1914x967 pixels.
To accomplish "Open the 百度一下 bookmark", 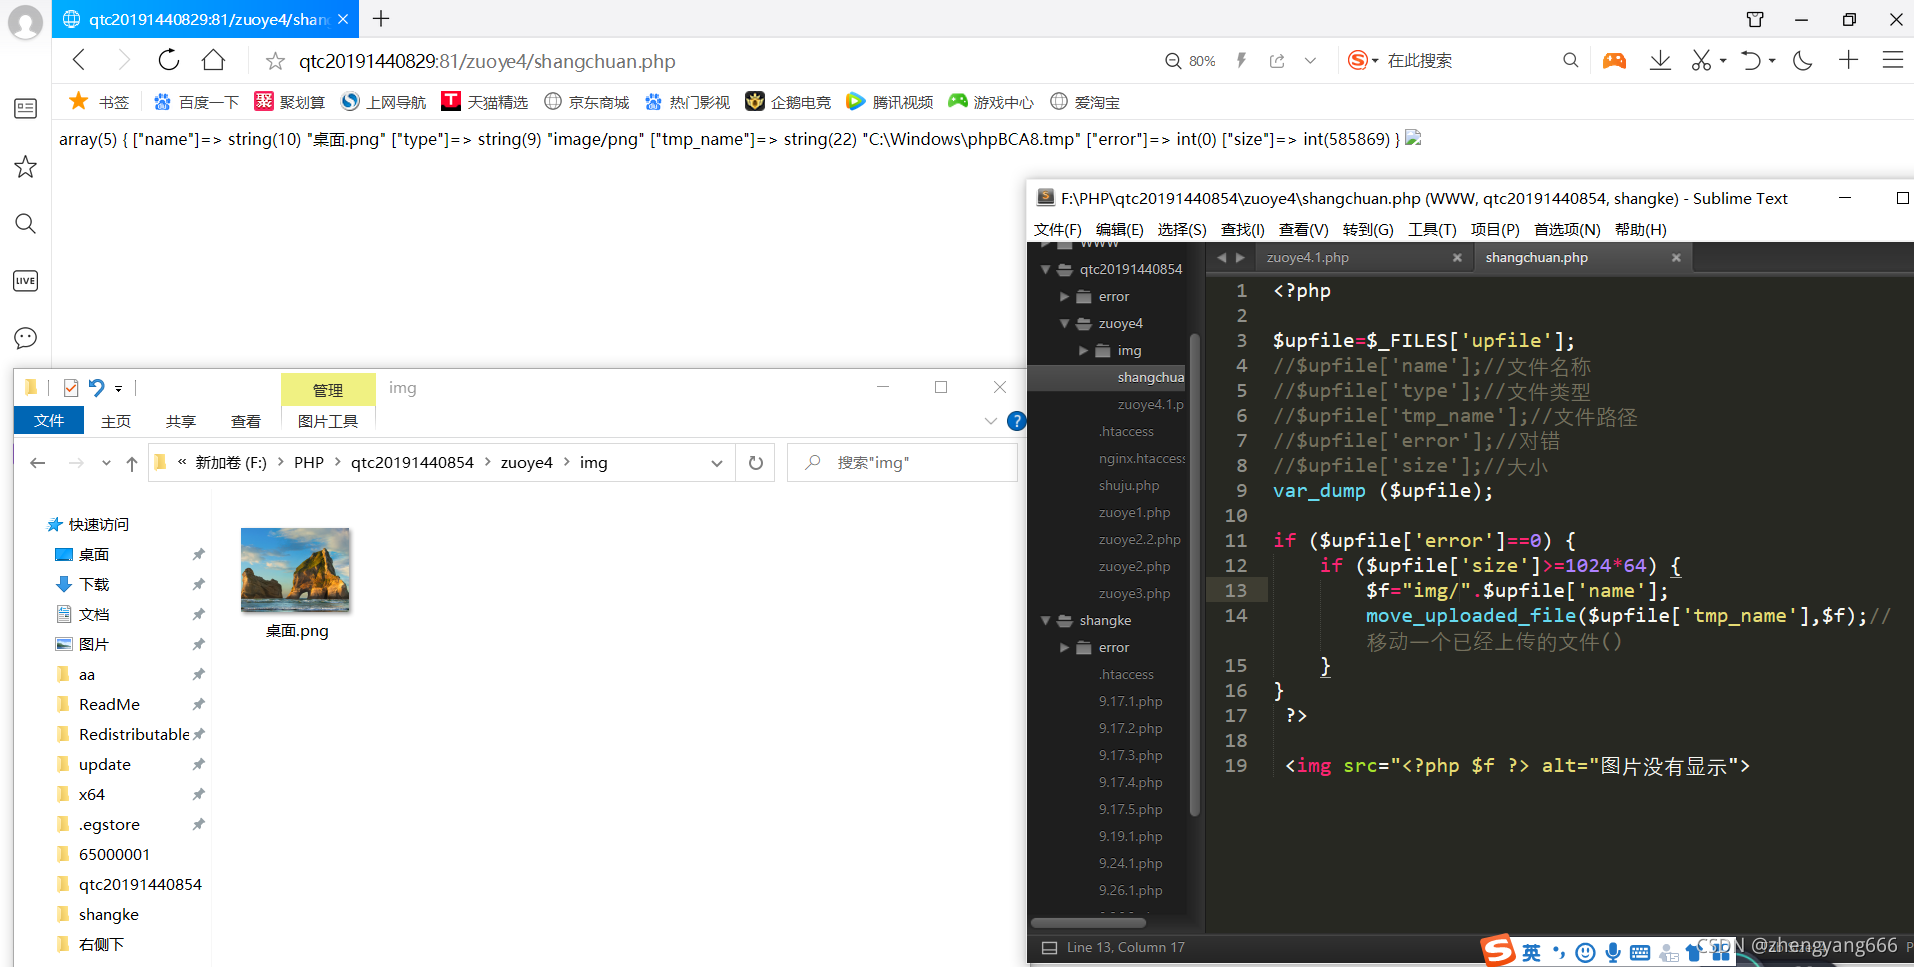I will point(196,102).
